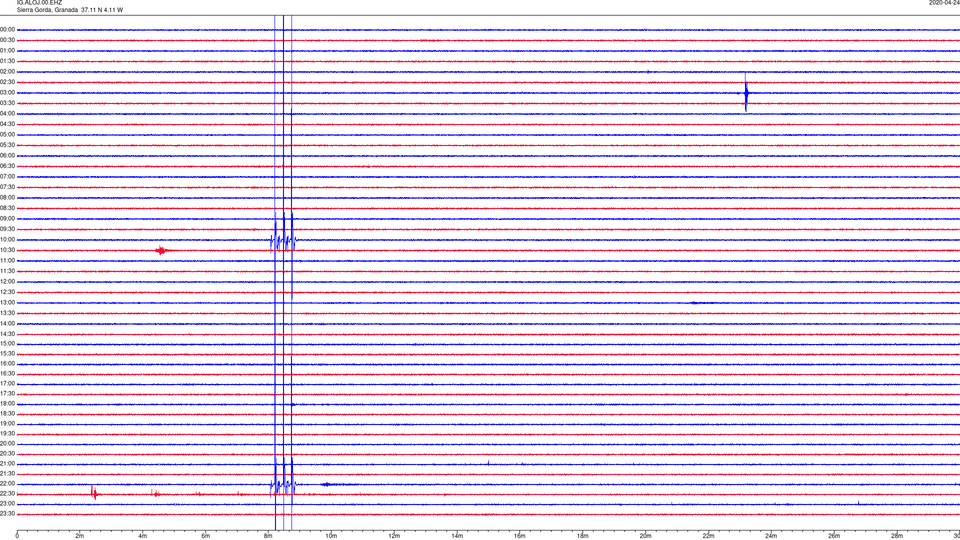960x540 pixels.
Task: Click the '13:00' time label
Action: point(7,302)
